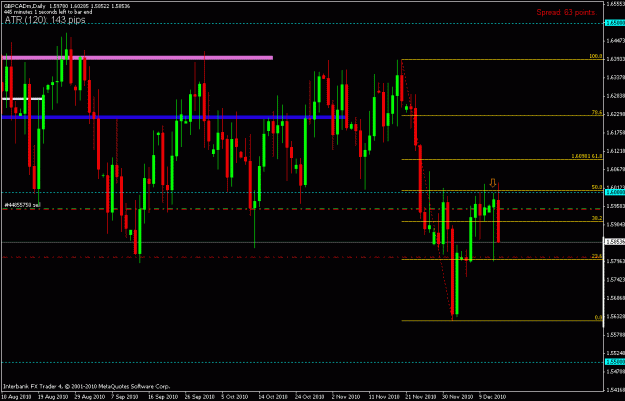Click the '30 Nov 2010' date label

[458, 397]
